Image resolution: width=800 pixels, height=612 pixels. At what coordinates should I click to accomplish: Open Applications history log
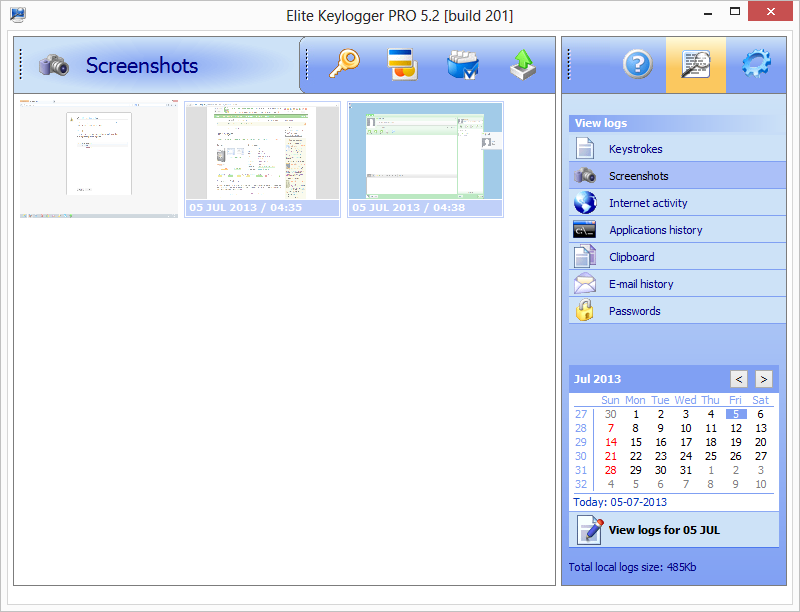point(655,230)
